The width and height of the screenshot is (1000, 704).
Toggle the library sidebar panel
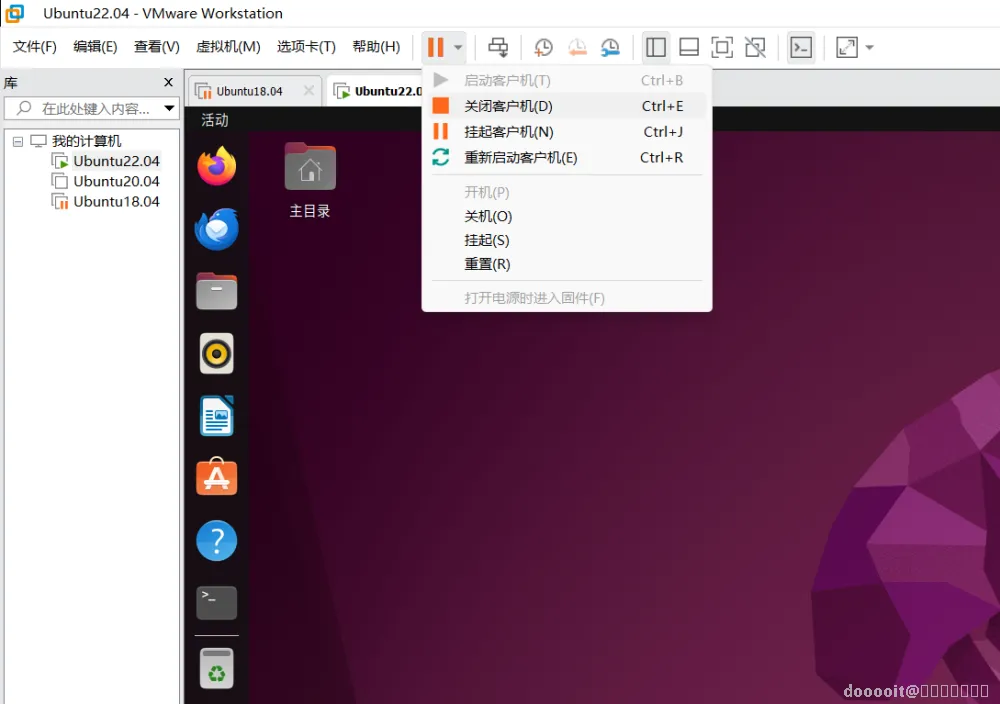[x=656, y=47]
